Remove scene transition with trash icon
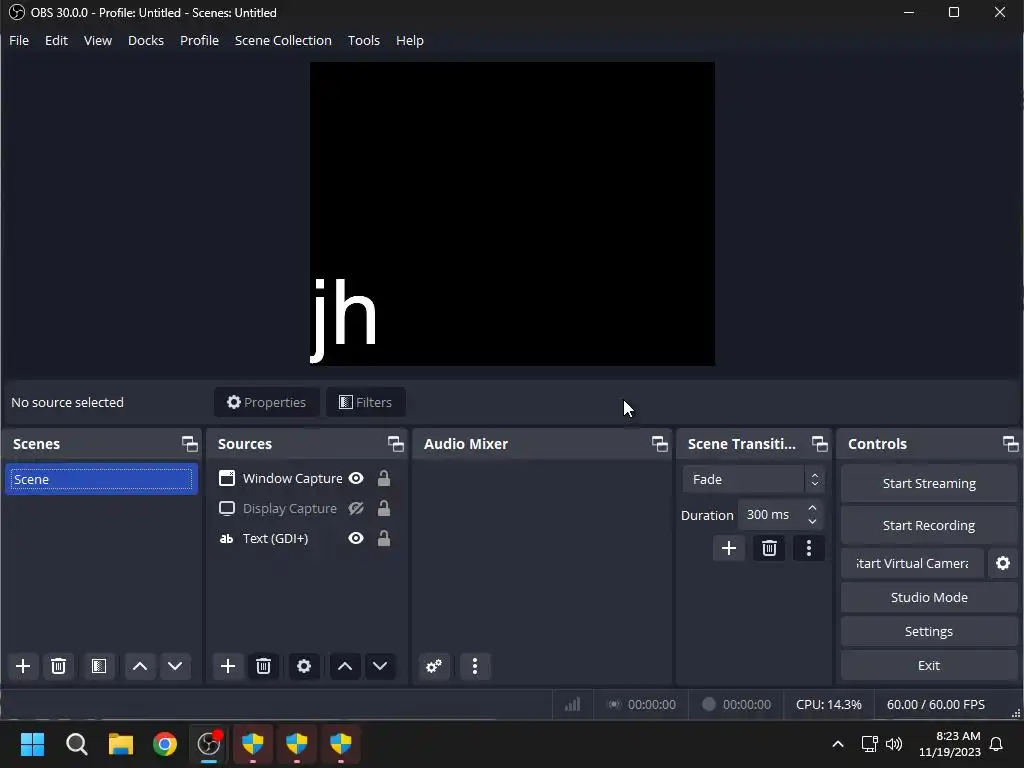This screenshot has width=1024, height=768. point(769,548)
